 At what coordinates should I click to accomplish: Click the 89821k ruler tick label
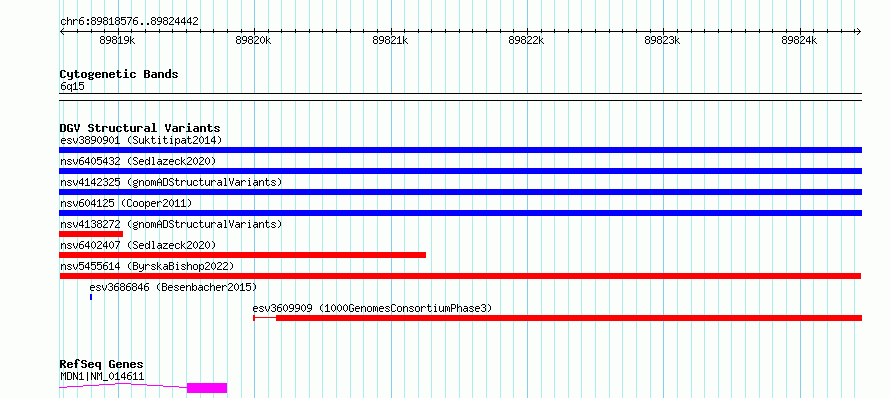(391, 40)
